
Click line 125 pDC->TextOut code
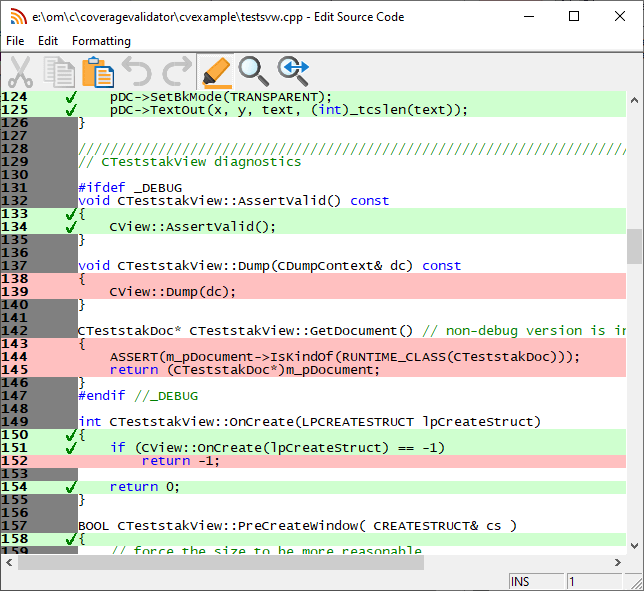coord(289,110)
